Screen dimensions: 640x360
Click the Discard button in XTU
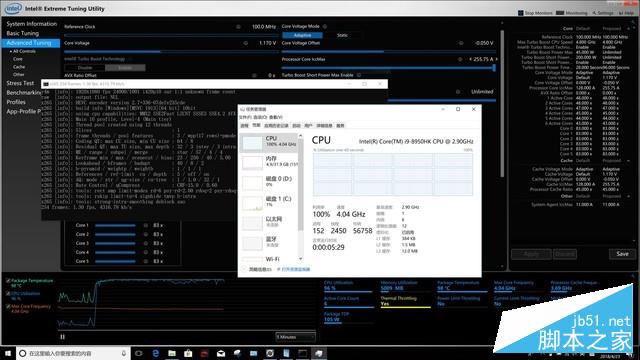pos(565,254)
